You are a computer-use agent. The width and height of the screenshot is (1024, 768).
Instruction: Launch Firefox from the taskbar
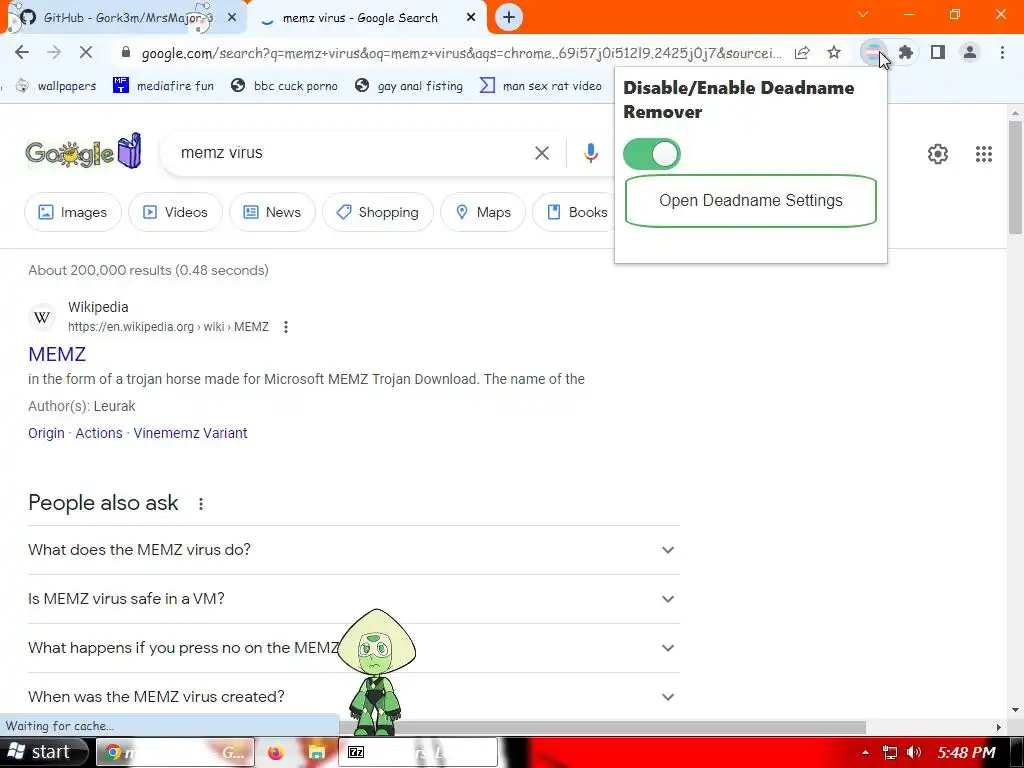276,752
